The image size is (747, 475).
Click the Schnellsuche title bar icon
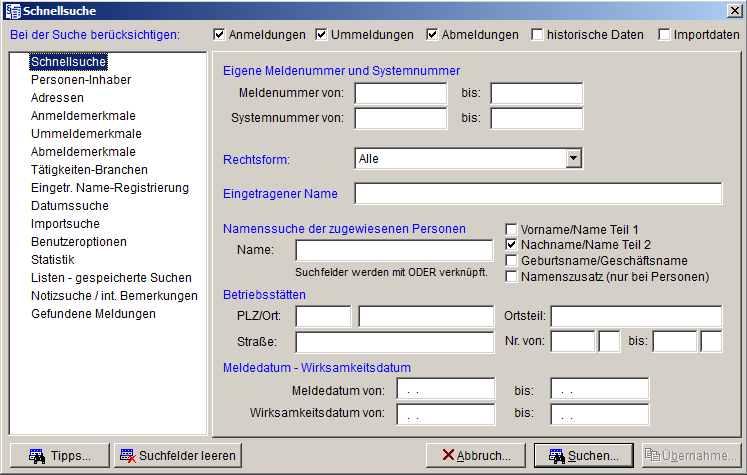tap(11, 10)
